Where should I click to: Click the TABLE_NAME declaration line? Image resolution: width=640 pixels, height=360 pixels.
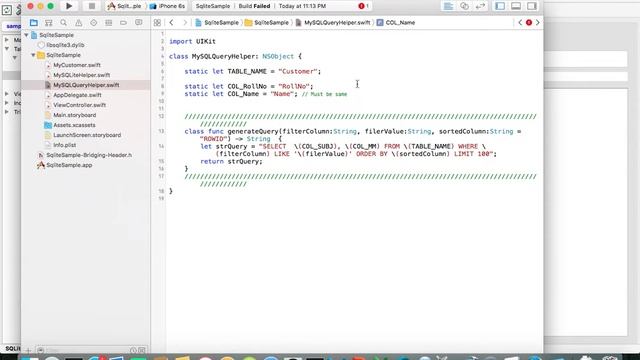click(253, 71)
